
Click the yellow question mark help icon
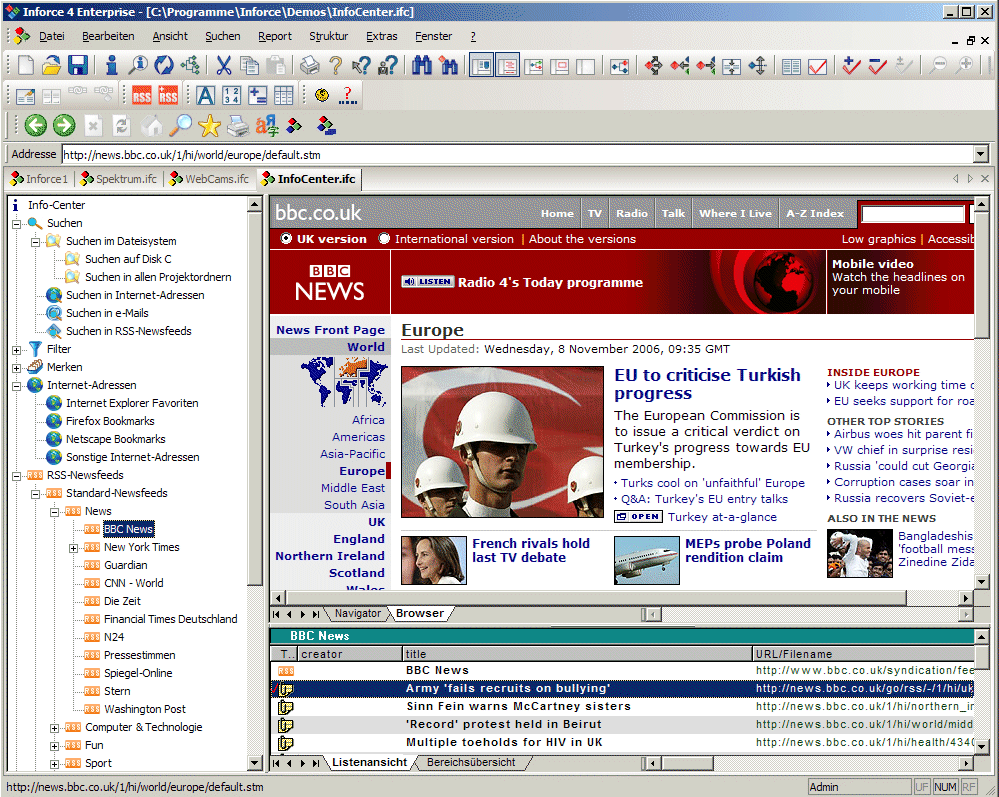click(335, 65)
